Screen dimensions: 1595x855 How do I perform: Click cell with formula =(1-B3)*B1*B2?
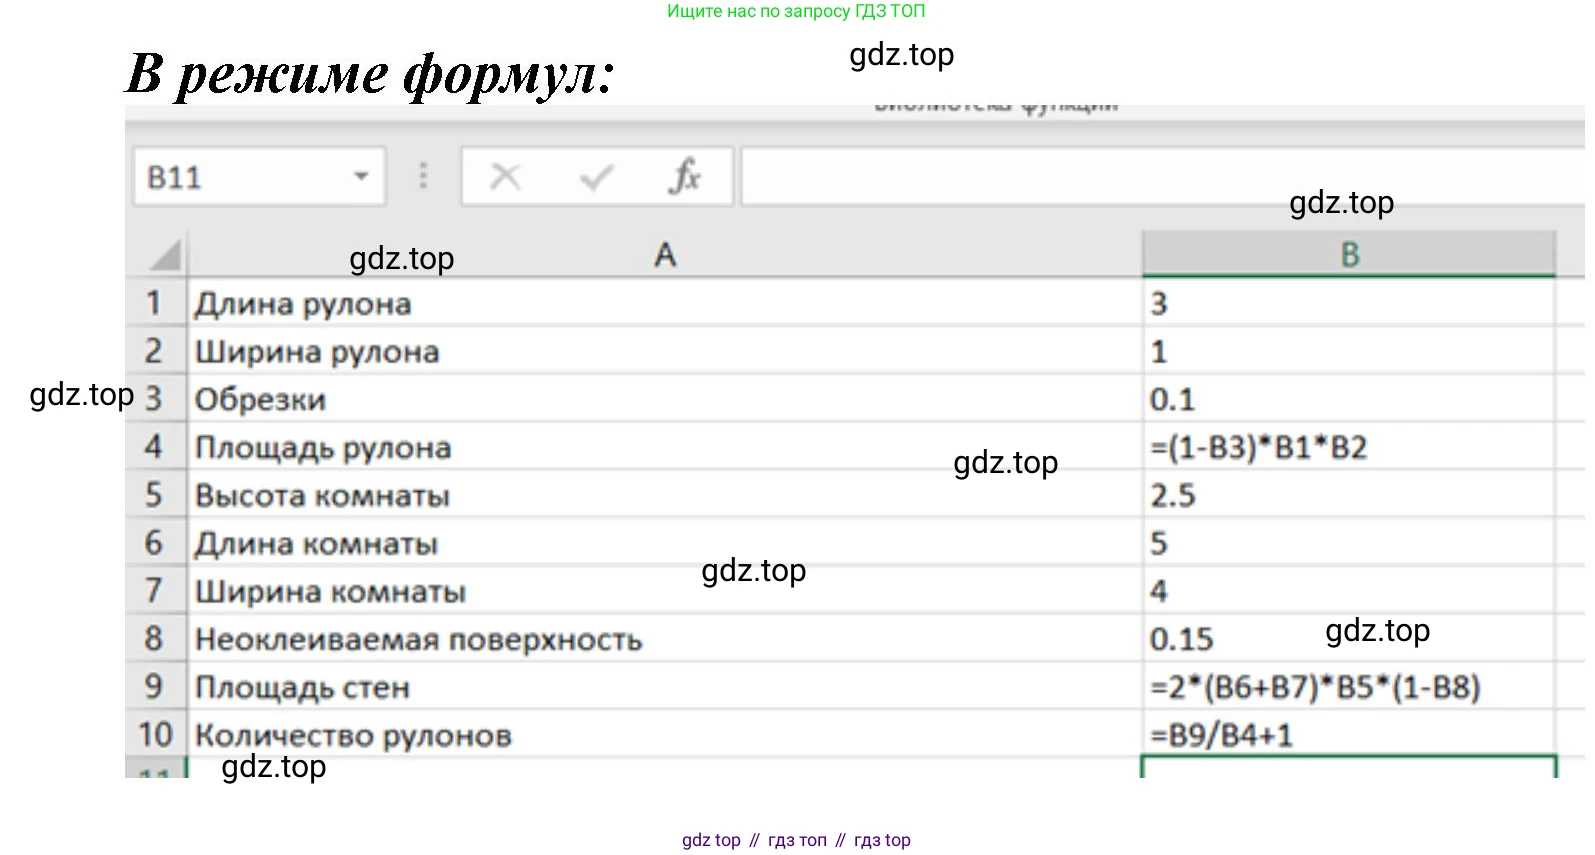(x=1349, y=446)
